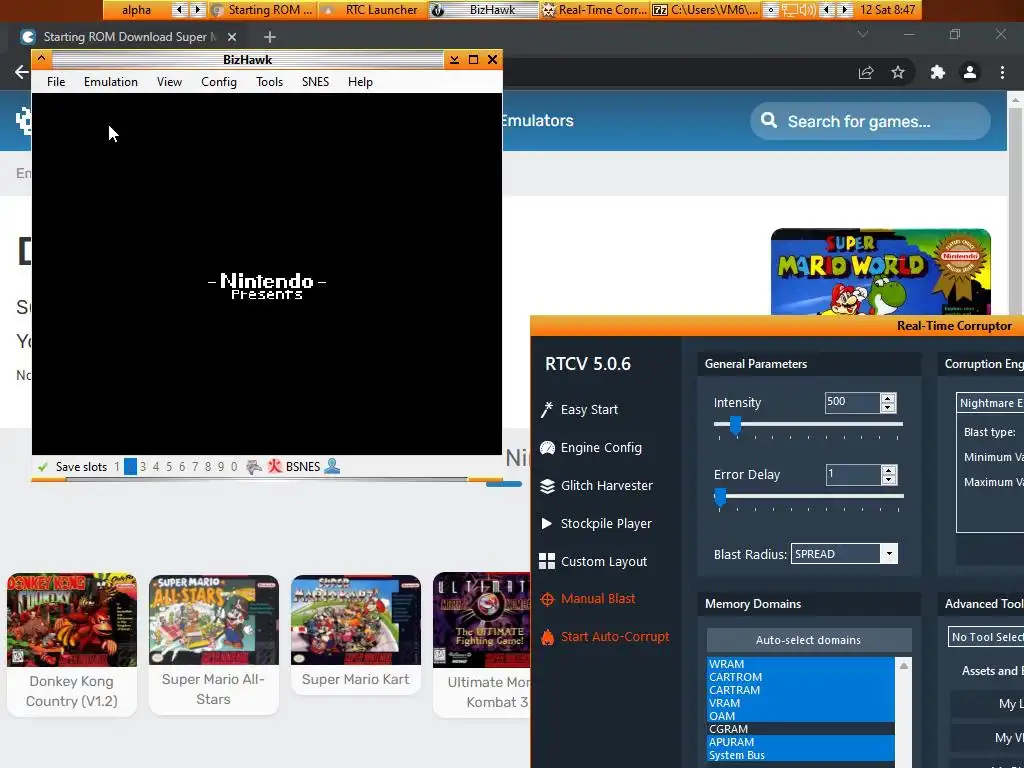Open a new browser tab with plus
Screen dimensions: 1024x768
click(x=270, y=37)
